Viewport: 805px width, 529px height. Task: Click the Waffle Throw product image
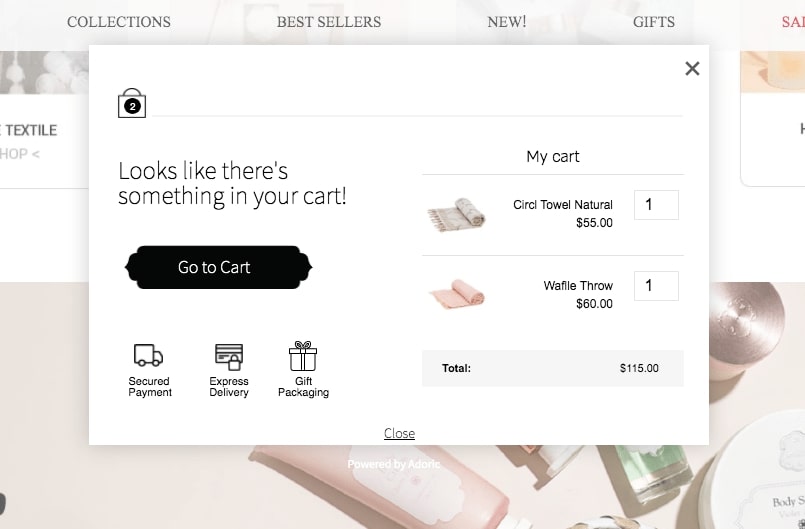[x=457, y=295]
